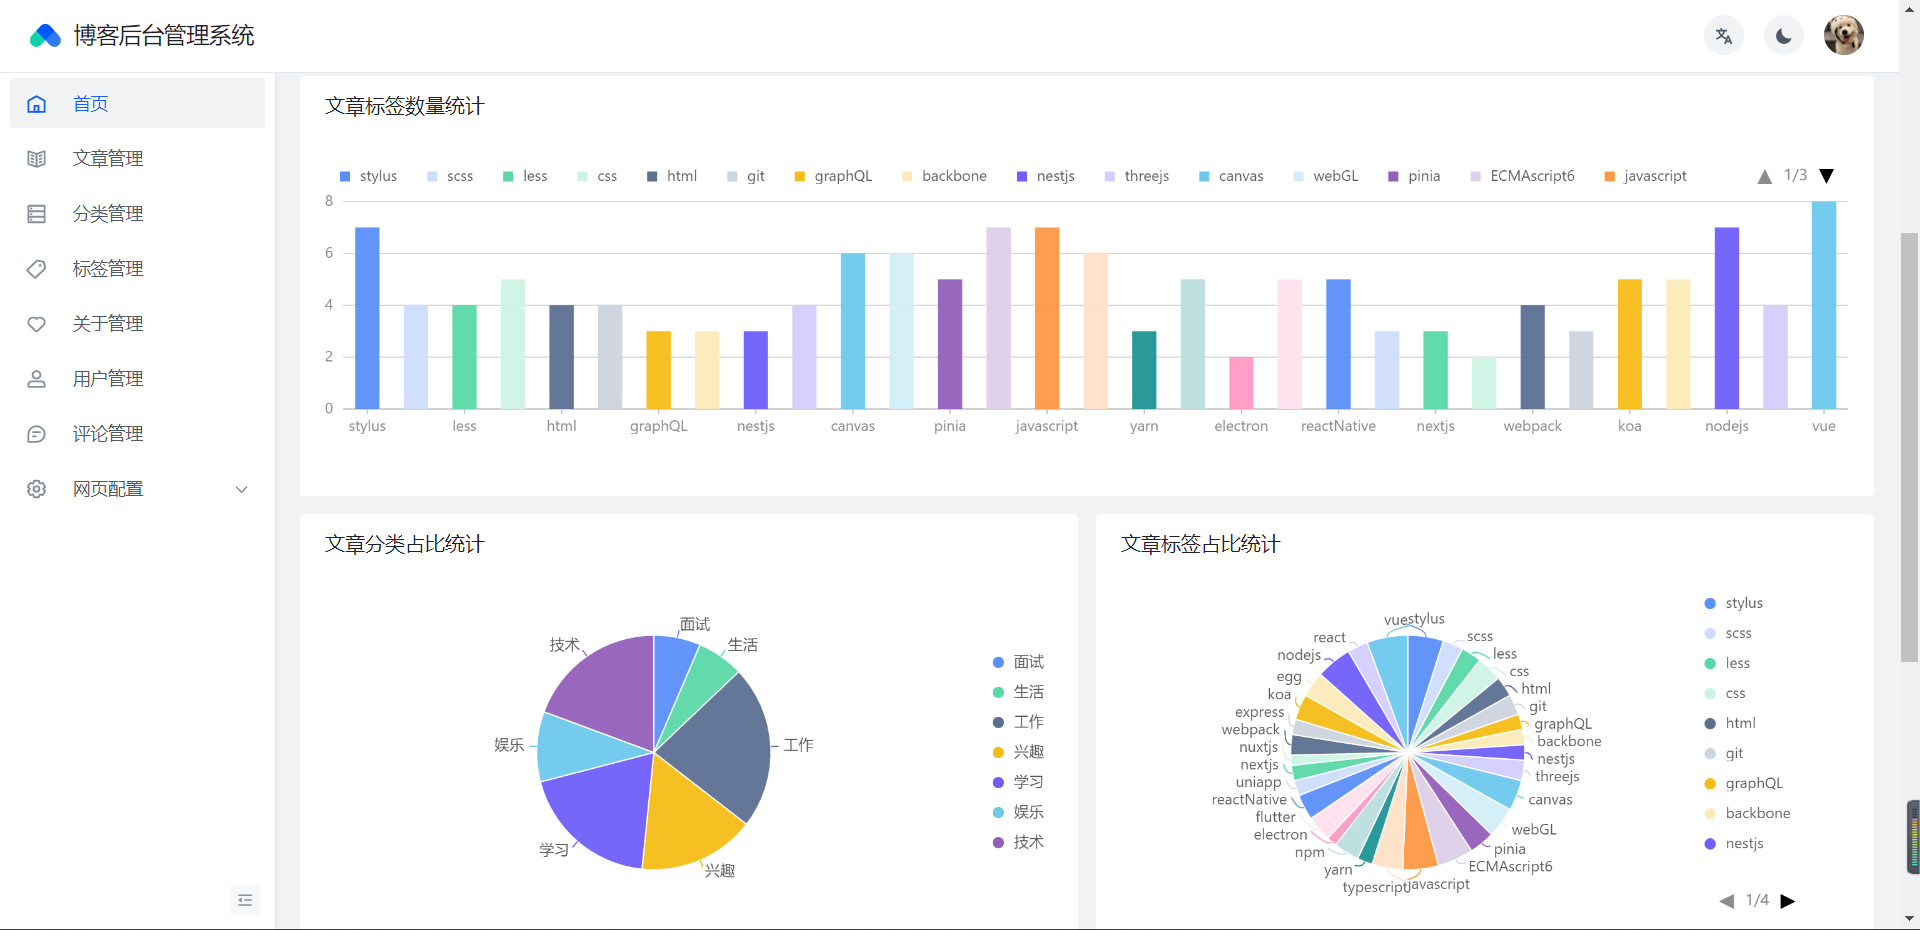The width and height of the screenshot is (1920, 930).
Task: Open the user avatar menu
Action: tap(1844, 35)
